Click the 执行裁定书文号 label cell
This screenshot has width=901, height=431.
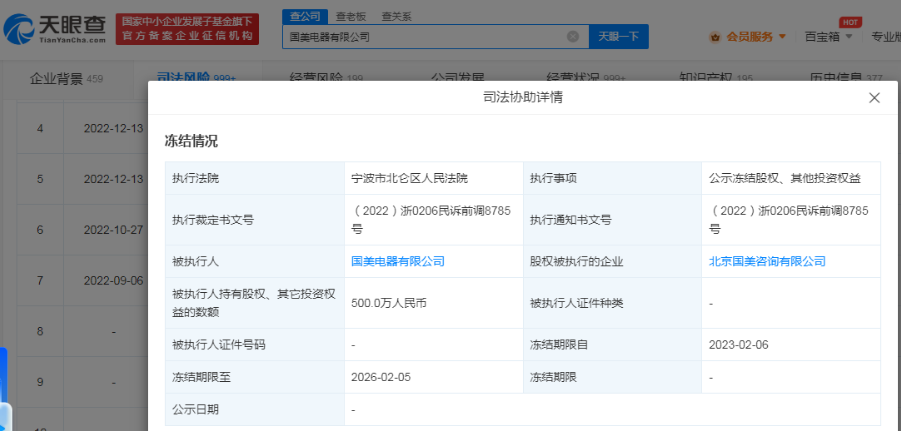255,220
